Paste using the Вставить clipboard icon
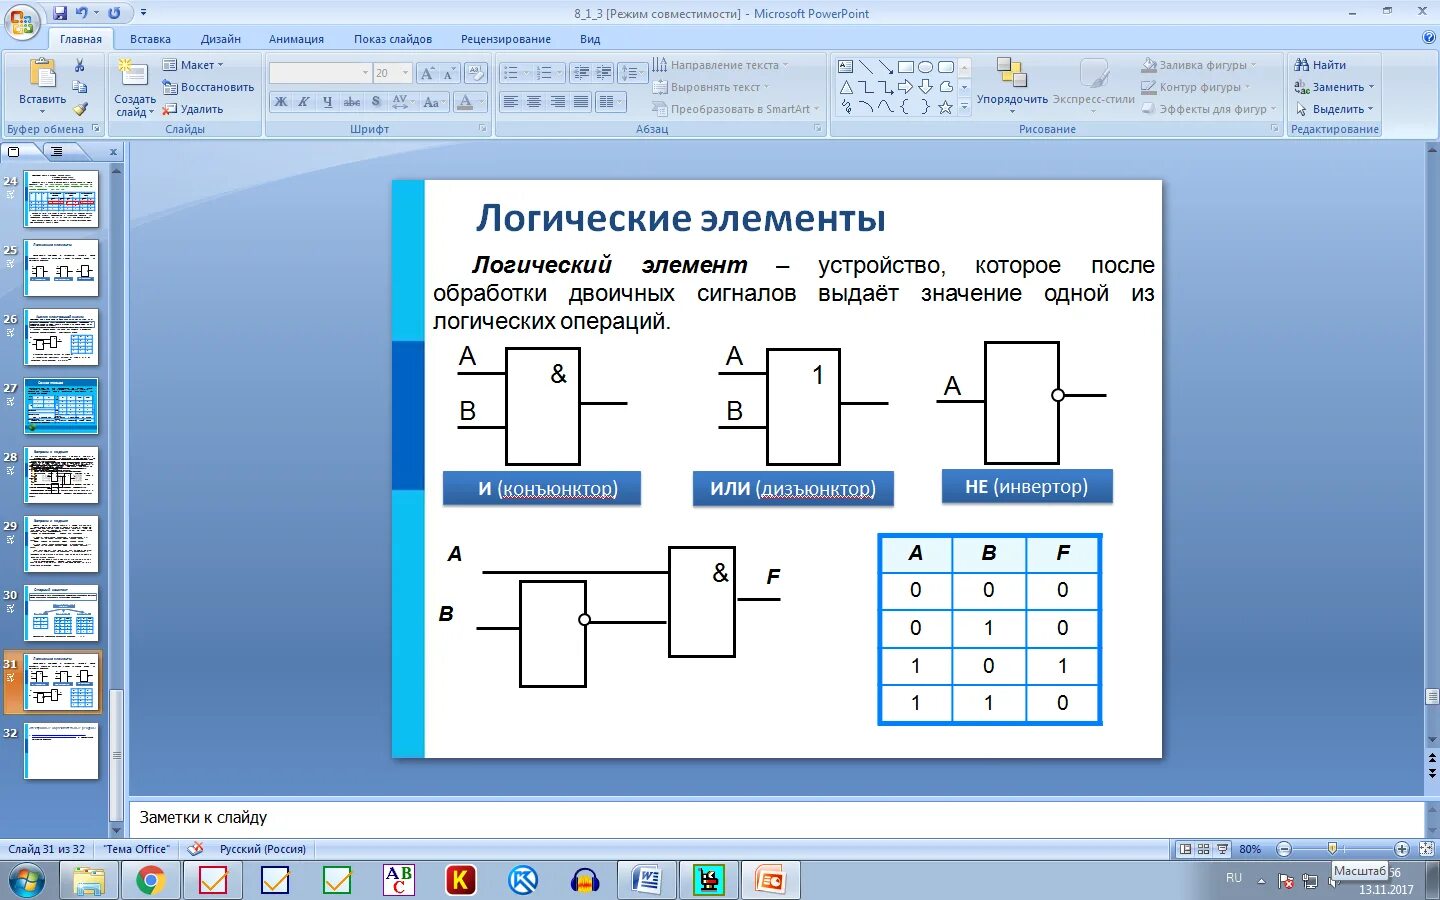The height and width of the screenshot is (900, 1440). 43,74
